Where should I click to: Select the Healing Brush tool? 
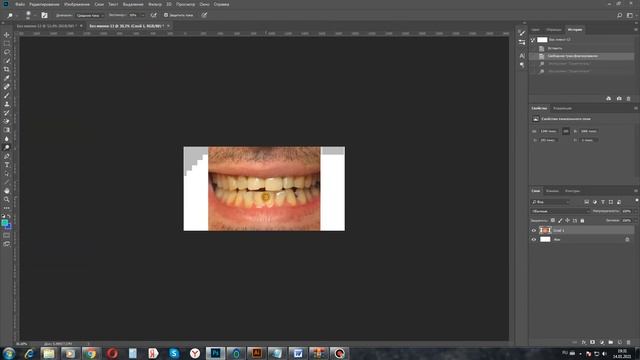(x=7, y=87)
